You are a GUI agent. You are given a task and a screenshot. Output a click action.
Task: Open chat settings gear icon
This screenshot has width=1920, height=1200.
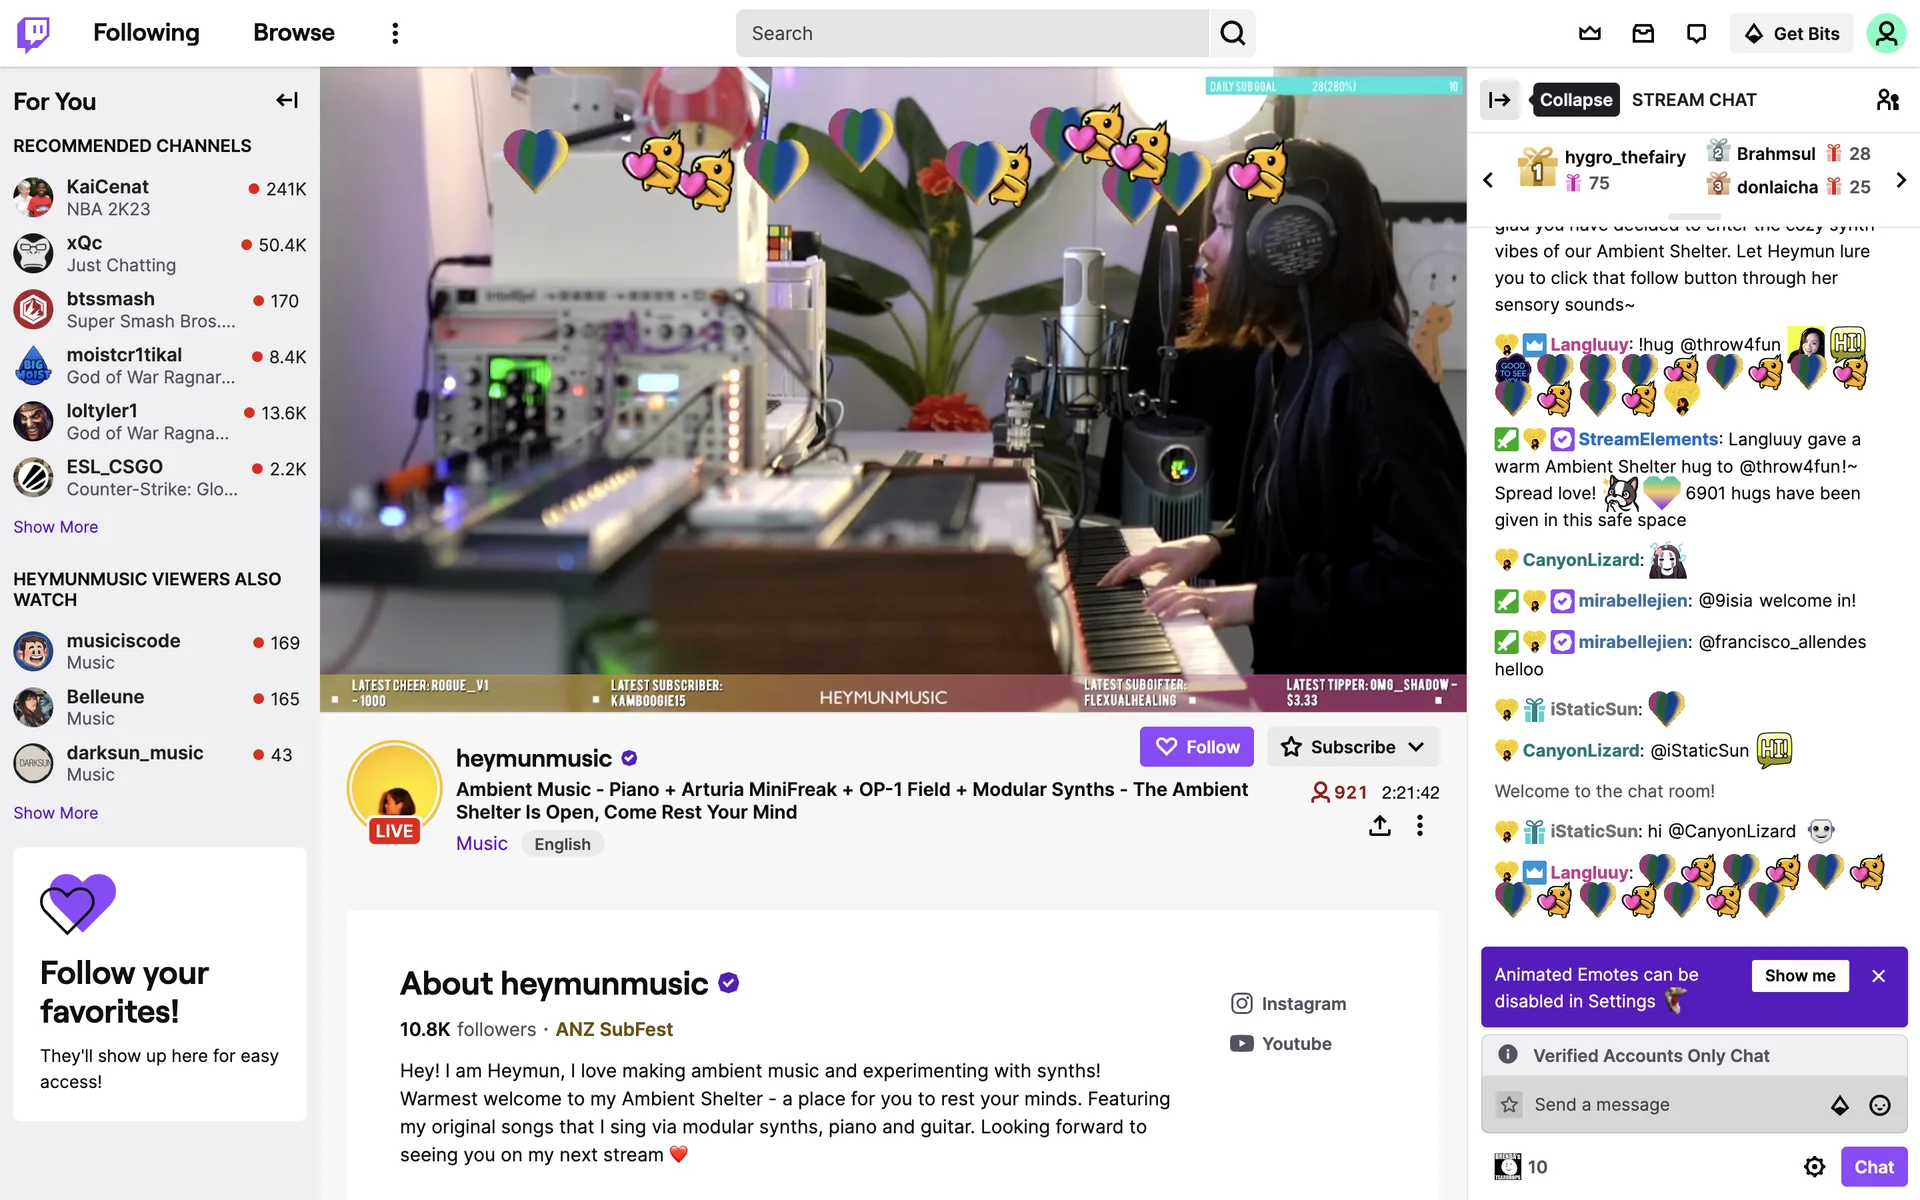coord(1814,1167)
